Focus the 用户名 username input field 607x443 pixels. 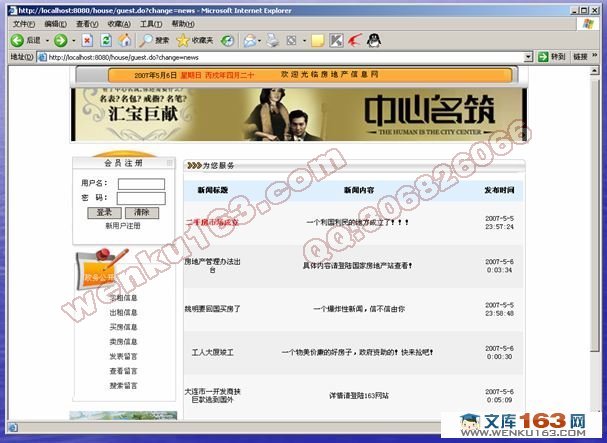[x=141, y=184]
